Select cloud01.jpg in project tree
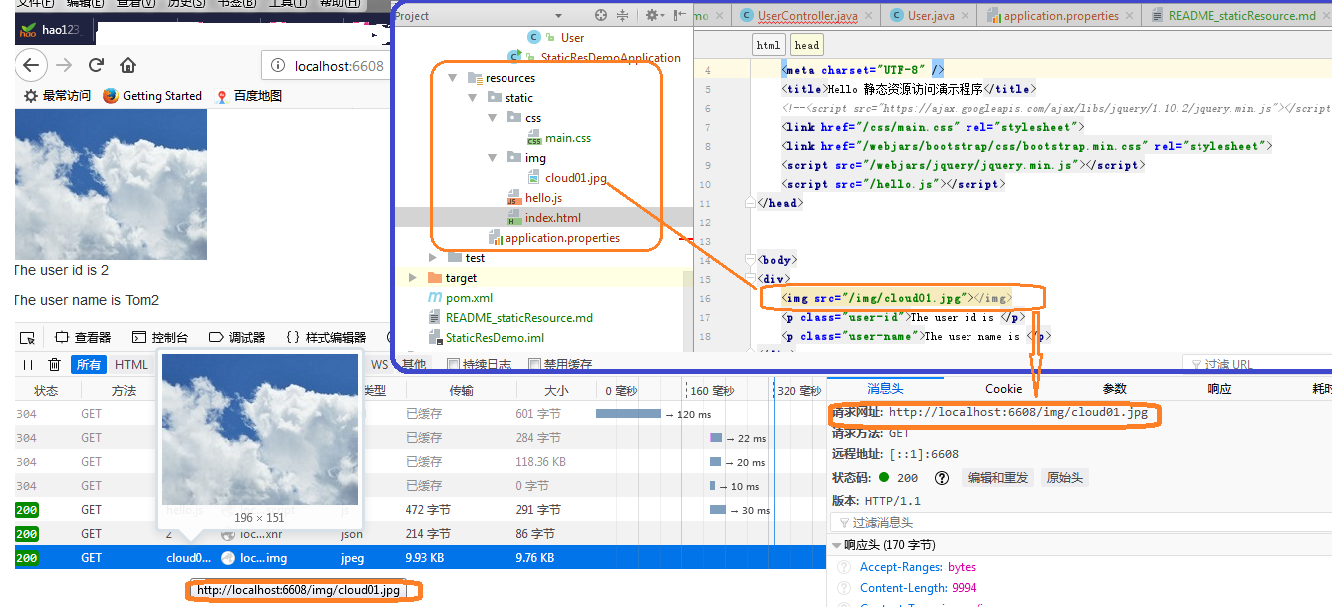The width and height of the screenshot is (1332, 607). [x=576, y=178]
